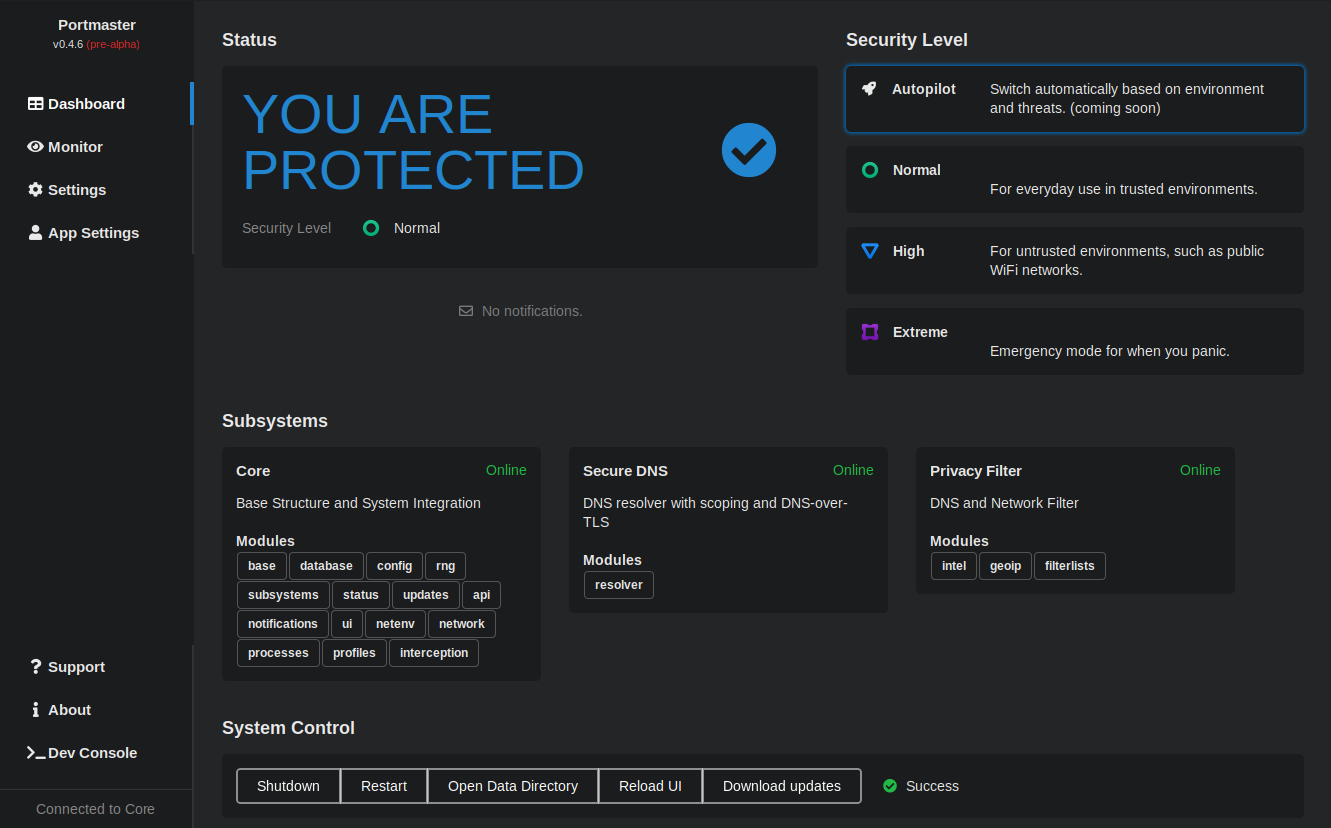Click the About info icon
Screen dimensions: 1331x828
pos(36,710)
